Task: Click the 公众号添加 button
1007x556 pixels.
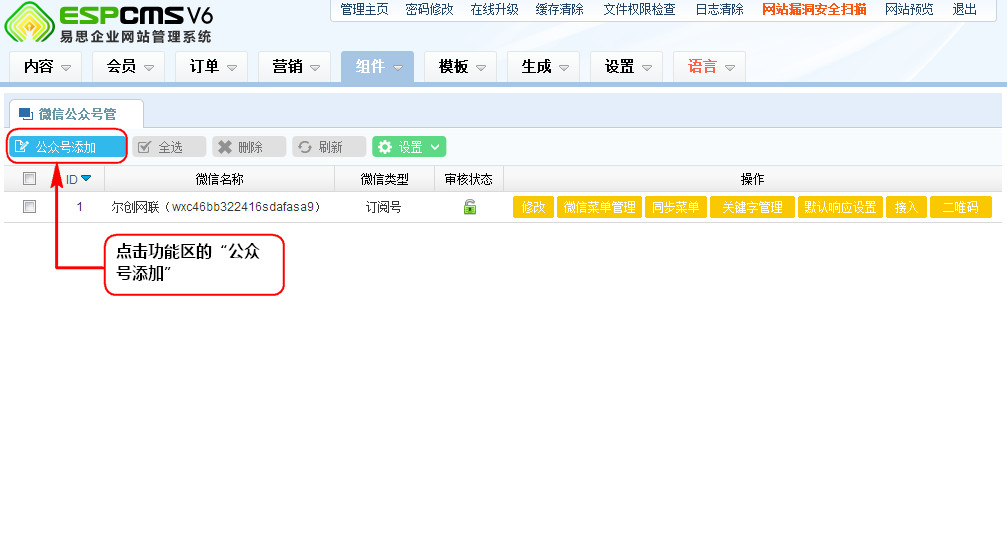Action: click(67, 146)
